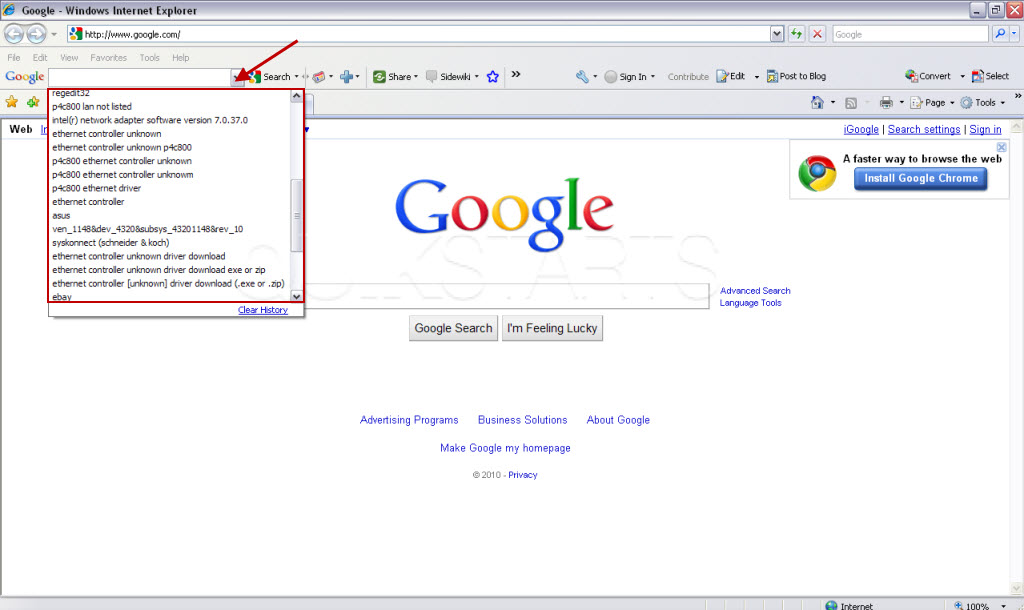1024x610 pixels.
Task: Click the Home house icon
Action: tap(817, 103)
